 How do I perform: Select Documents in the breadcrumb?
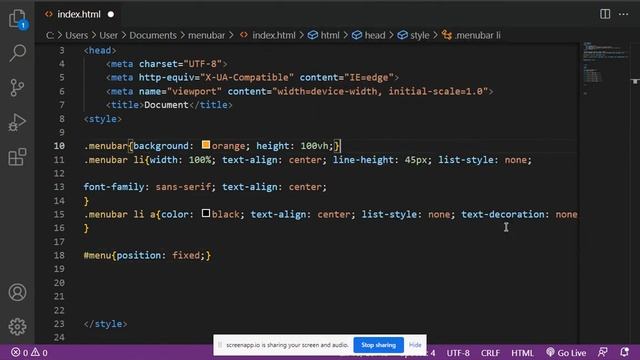153,36
